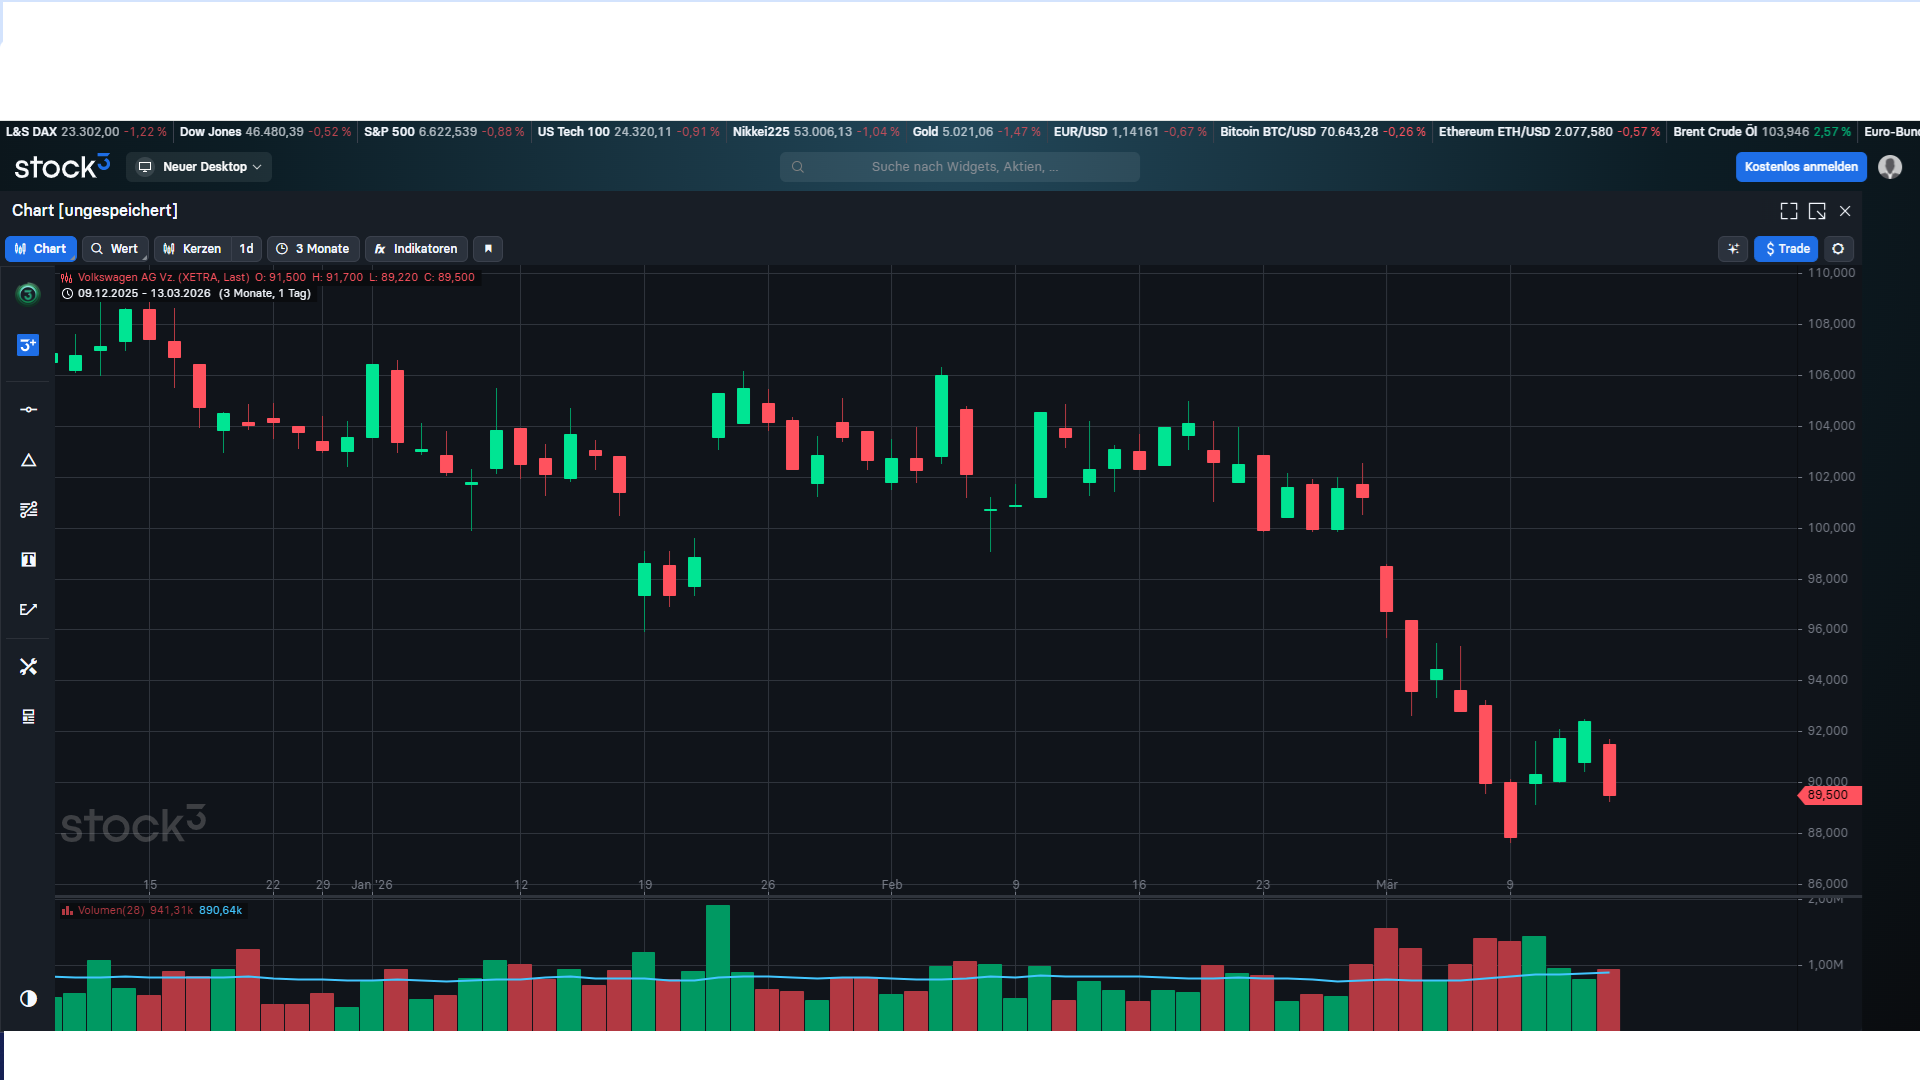Open the Indikatoren menu

pyautogui.click(x=416, y=249)
